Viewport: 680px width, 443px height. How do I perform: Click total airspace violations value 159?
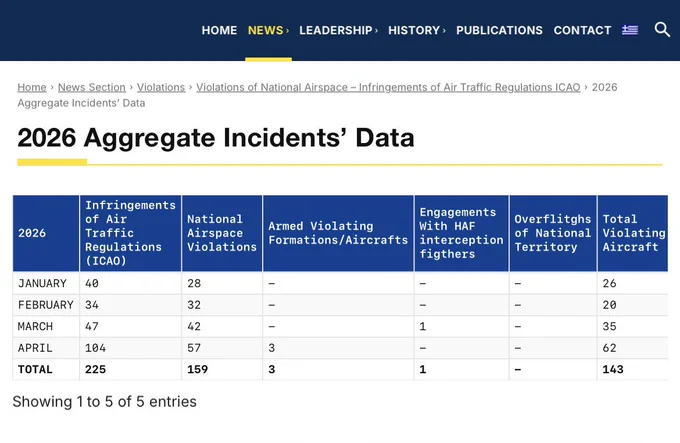tap(197, 370)
